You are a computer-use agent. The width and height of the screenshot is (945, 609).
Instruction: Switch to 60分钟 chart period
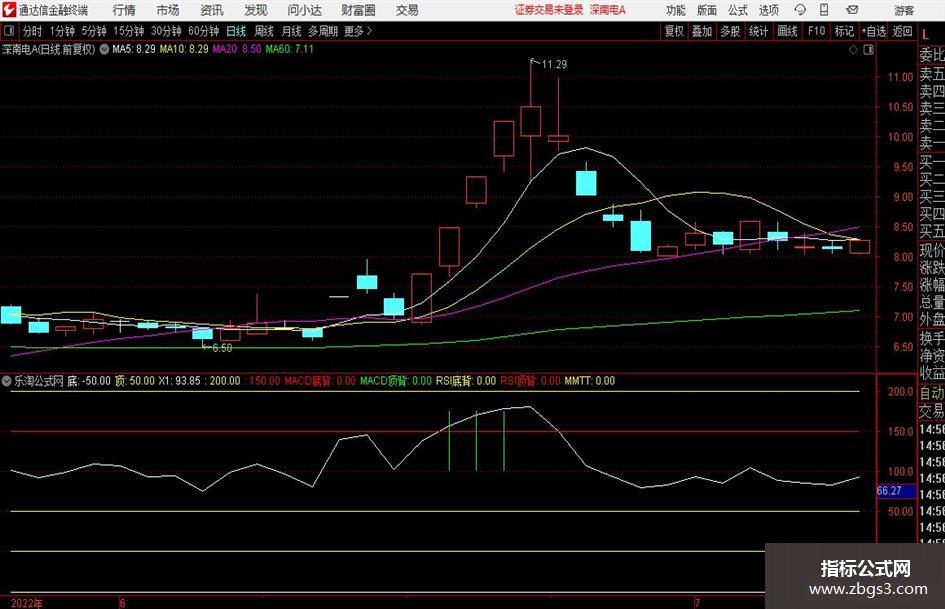coord(203,31)
